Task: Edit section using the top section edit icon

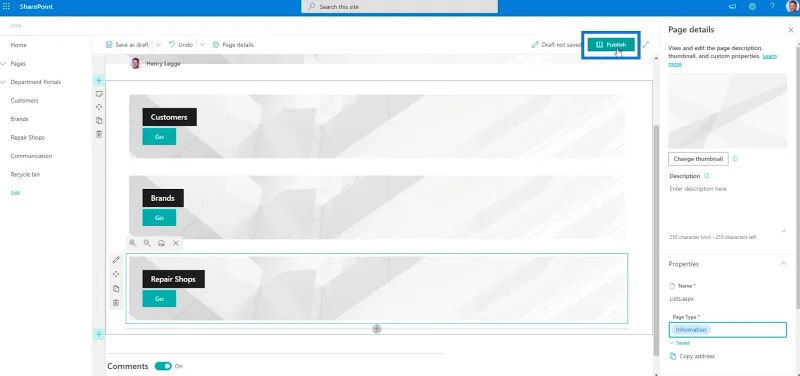Action: [x=99, y=94]
